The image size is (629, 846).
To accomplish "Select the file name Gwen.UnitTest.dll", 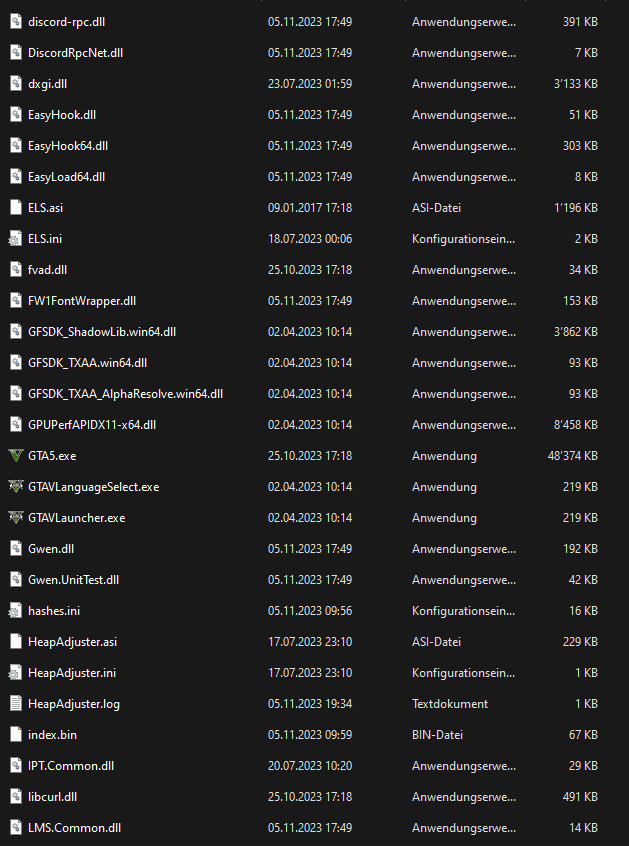I will click(73, 580).
